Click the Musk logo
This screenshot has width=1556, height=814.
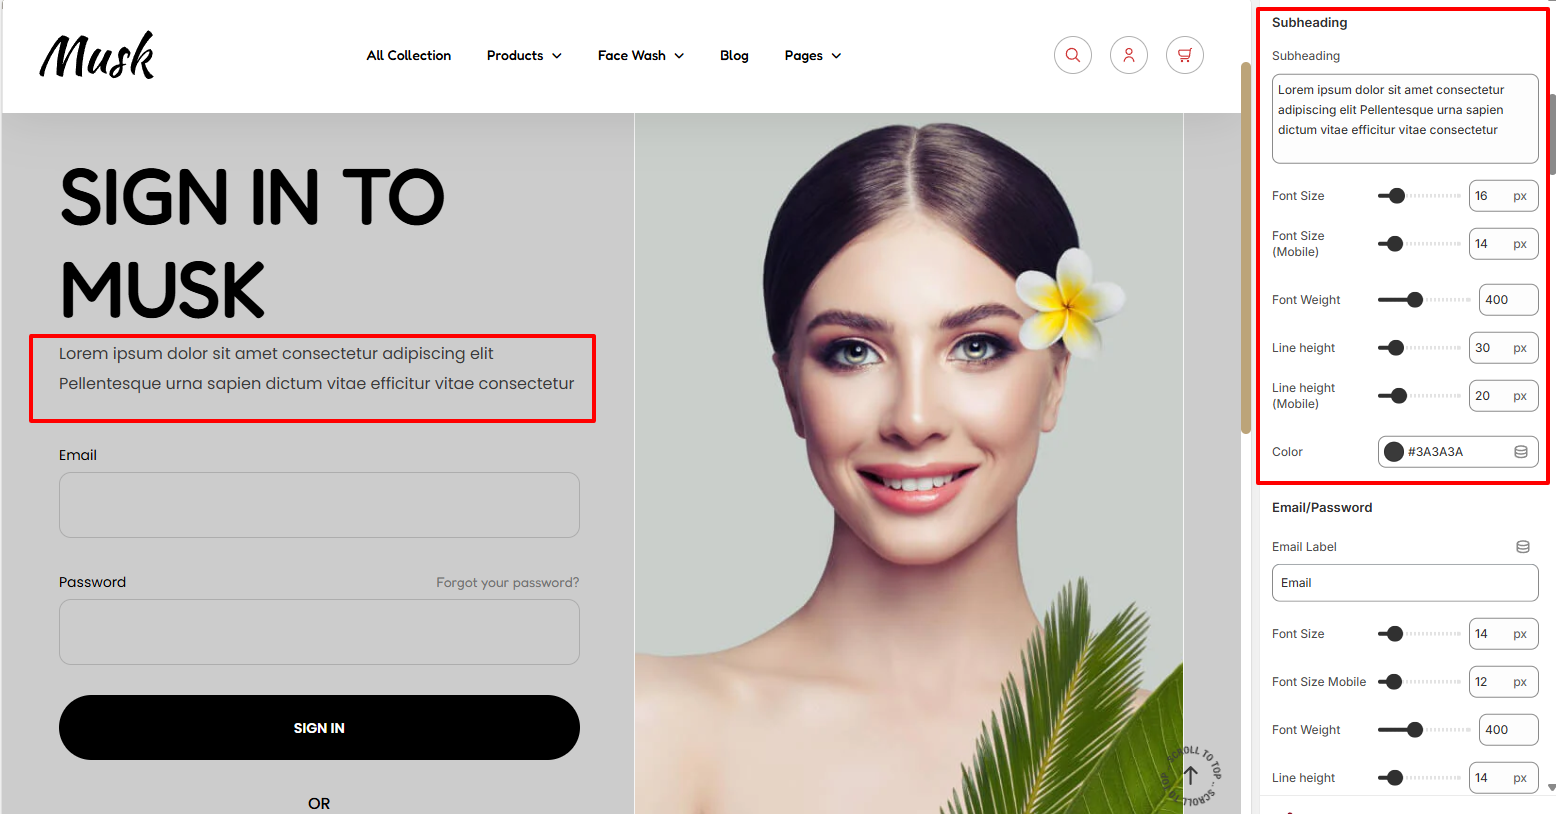tap(97, 55)
